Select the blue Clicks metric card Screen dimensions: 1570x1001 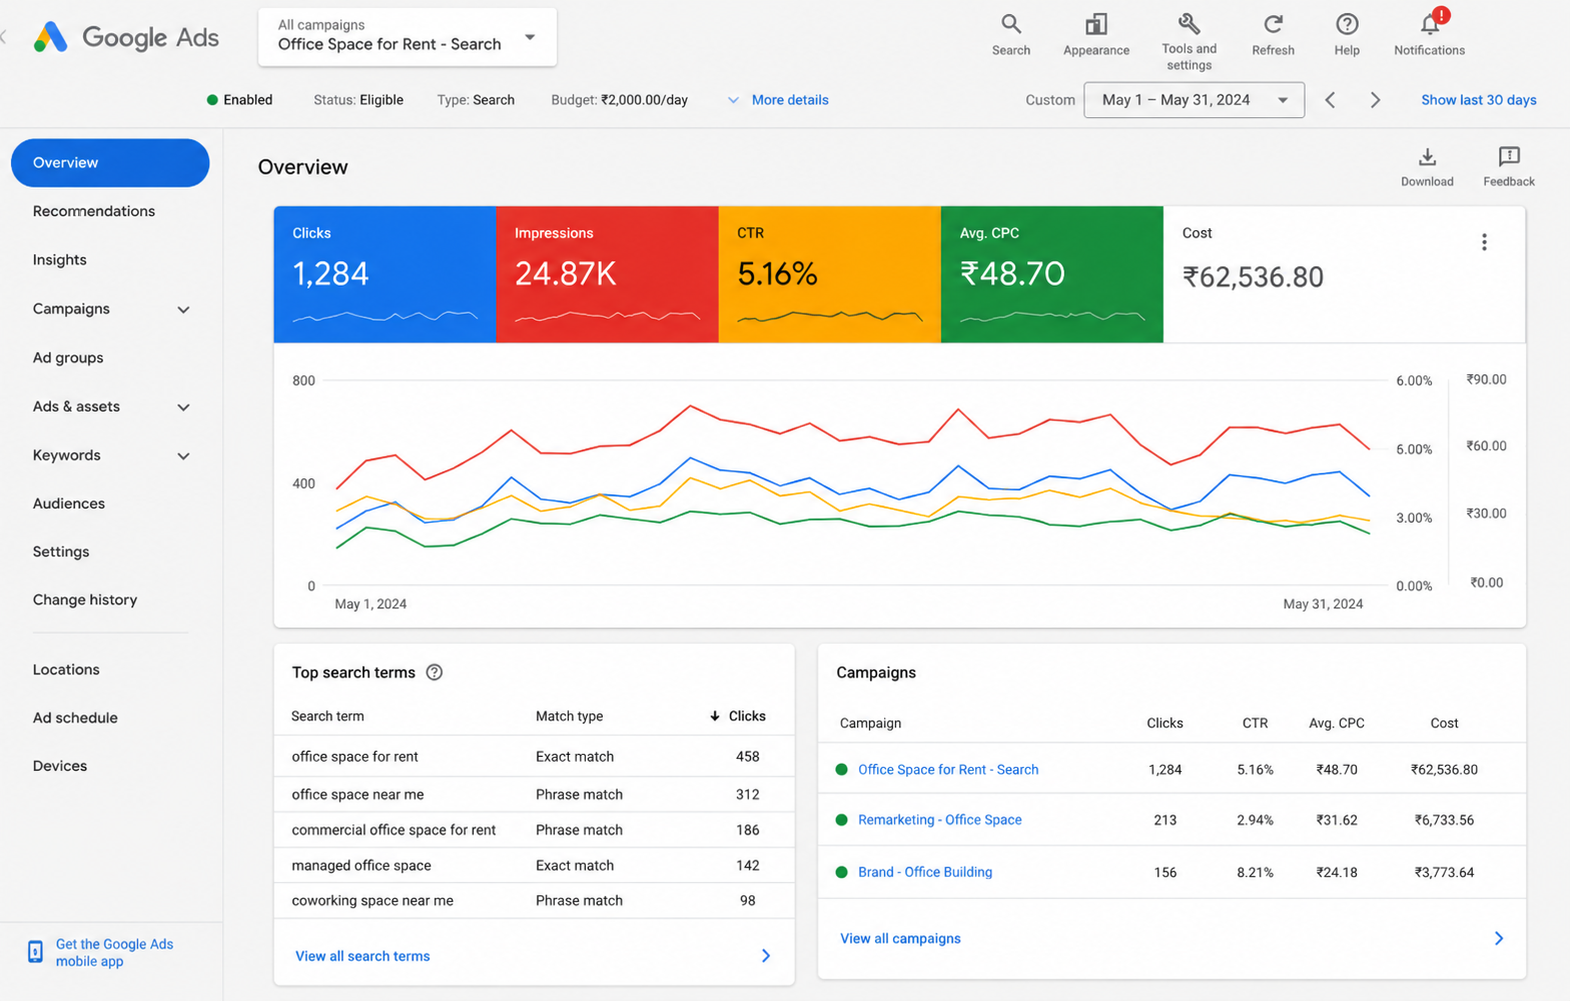tap(385, 275)
